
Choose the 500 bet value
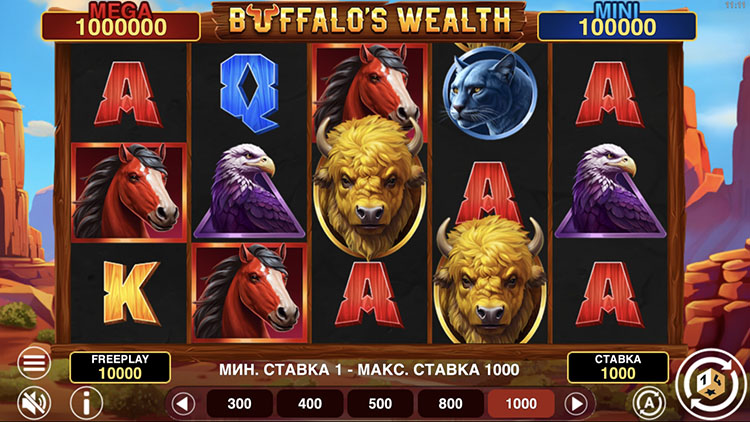[380, 403]
